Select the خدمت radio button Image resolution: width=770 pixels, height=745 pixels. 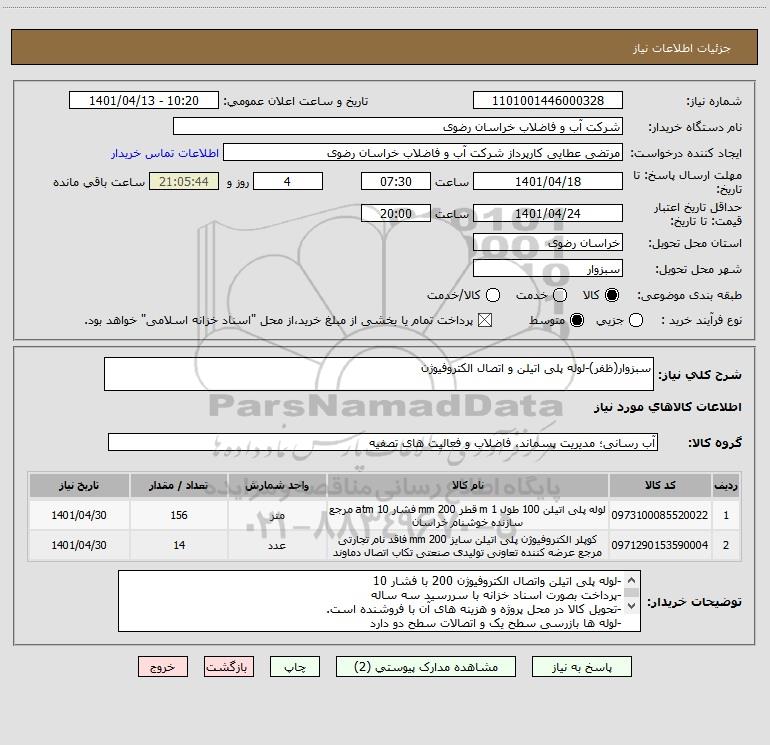pos(560,295)
